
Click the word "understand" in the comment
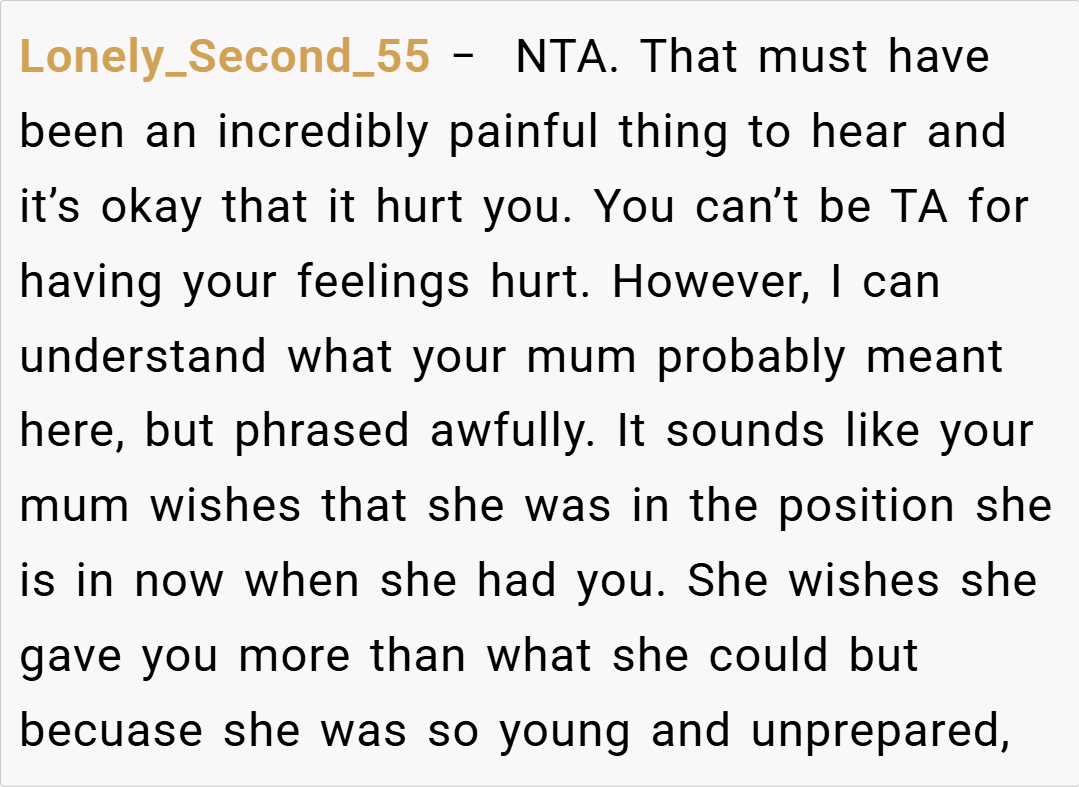click(x=143, y=358)
